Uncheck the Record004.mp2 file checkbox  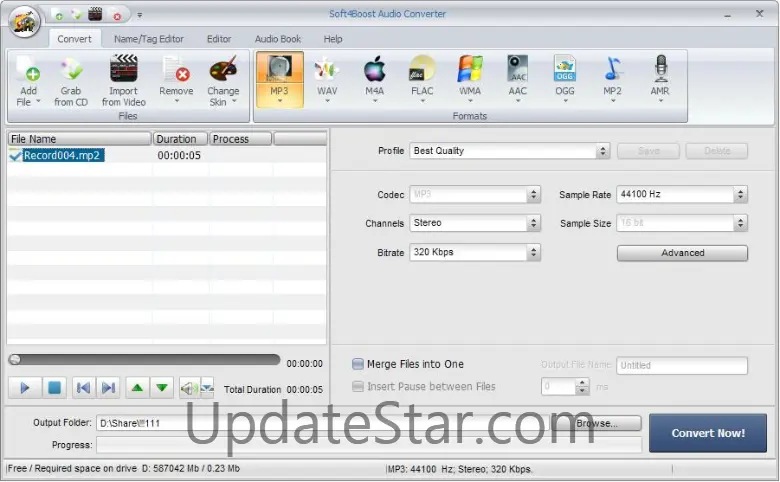pyautogui.click(x=15, y=156)
